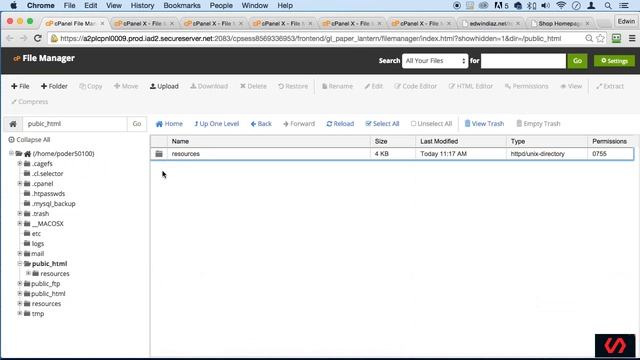Viewport: 640px width, 360px height.
Task: Click the public_html path input field
Action: (75, 124)
